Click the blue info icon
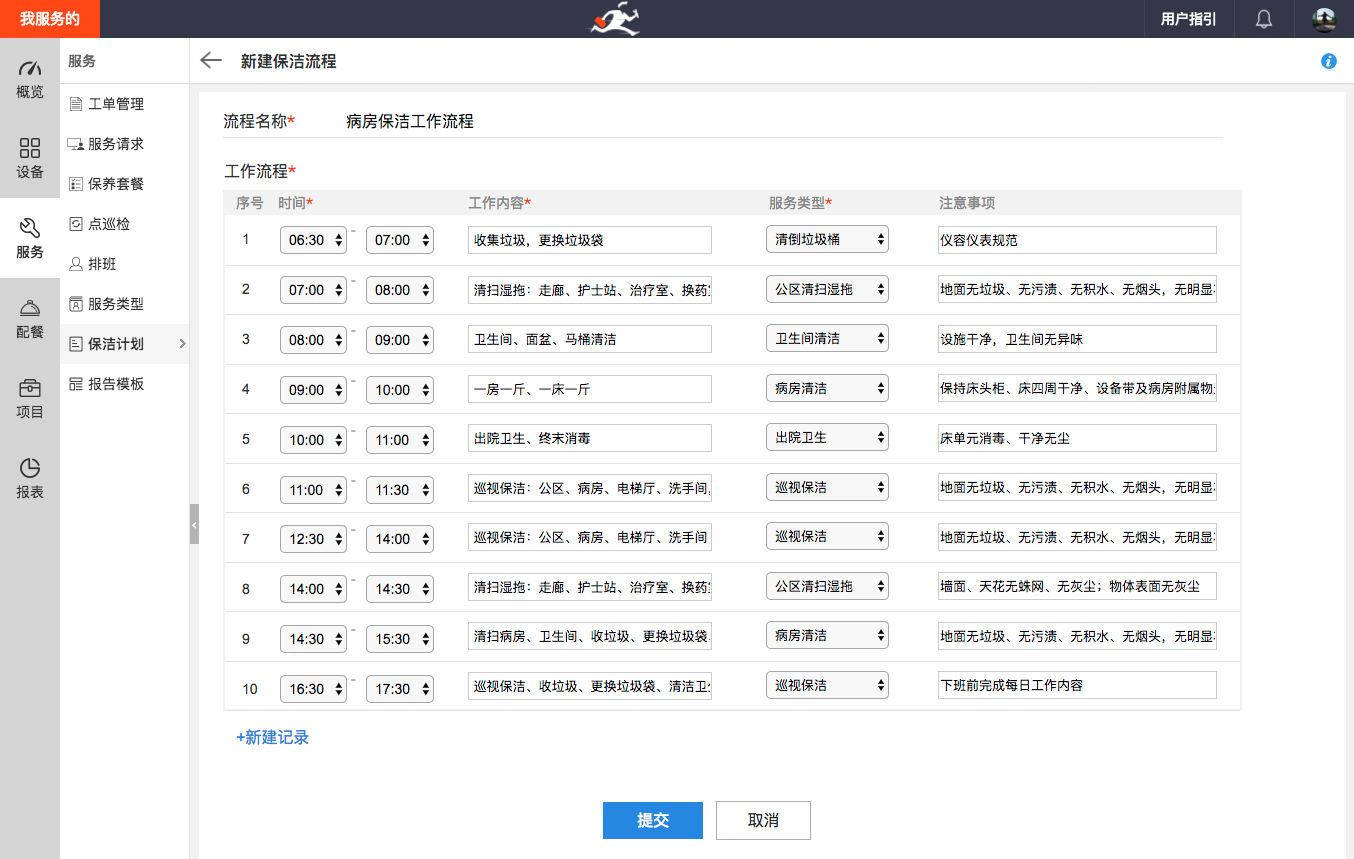The image size is (1354, 859). 1329,61
